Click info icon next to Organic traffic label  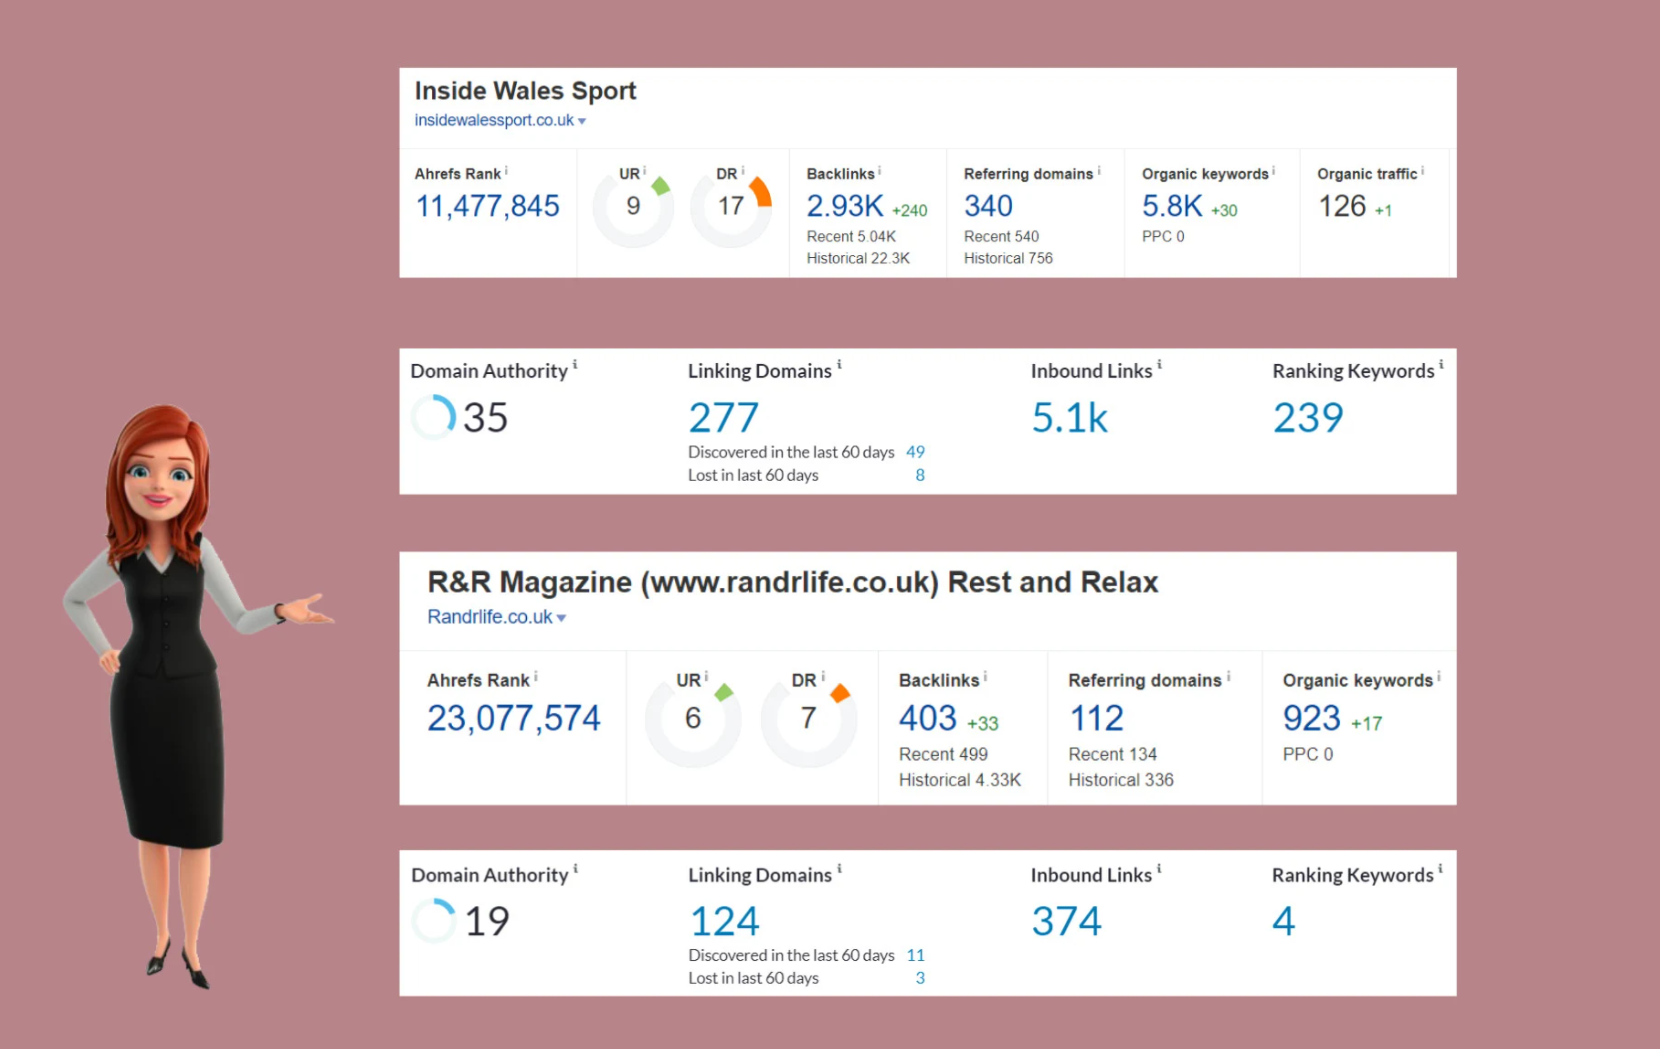coord(1422,171)
